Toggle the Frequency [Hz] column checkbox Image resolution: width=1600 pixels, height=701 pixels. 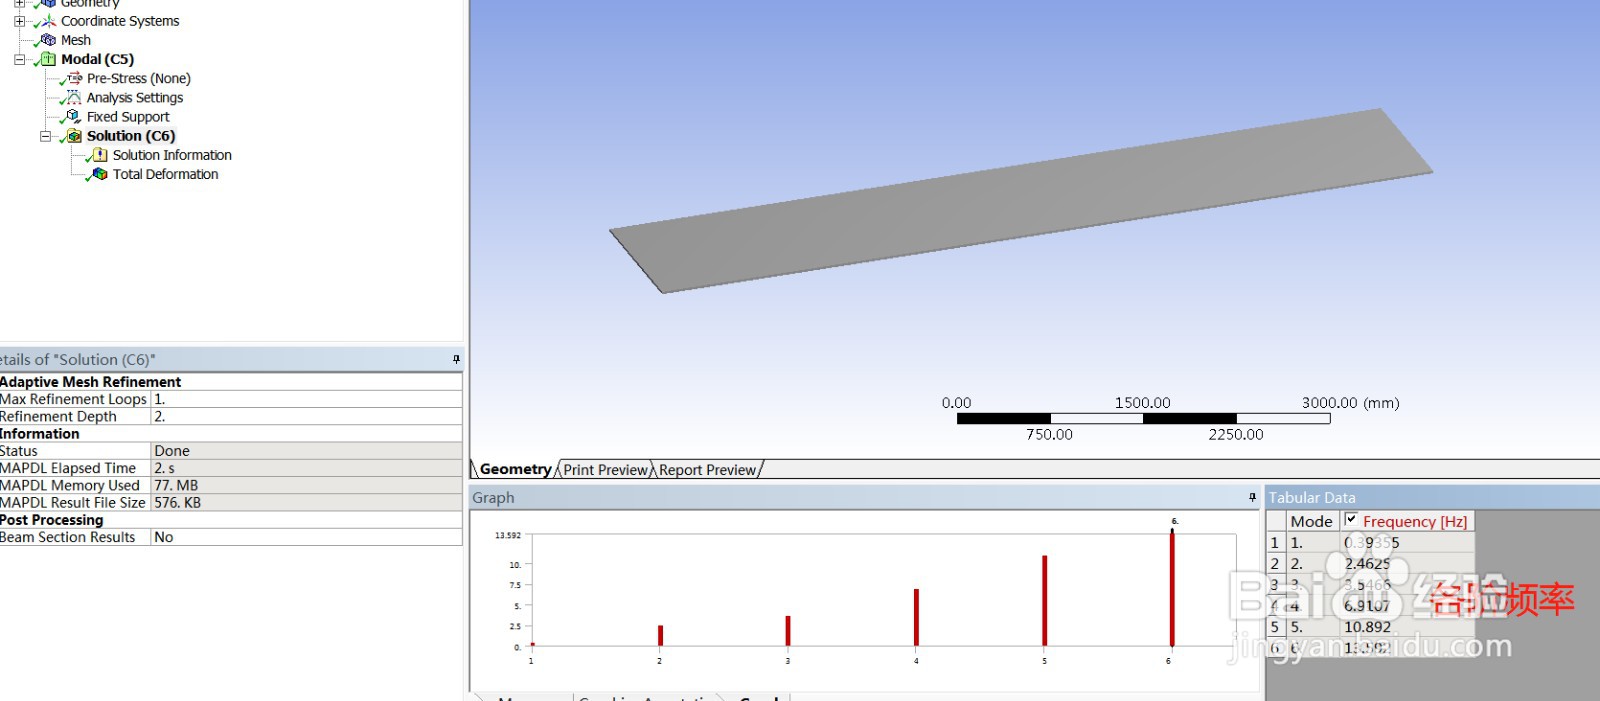(1351, 520)
